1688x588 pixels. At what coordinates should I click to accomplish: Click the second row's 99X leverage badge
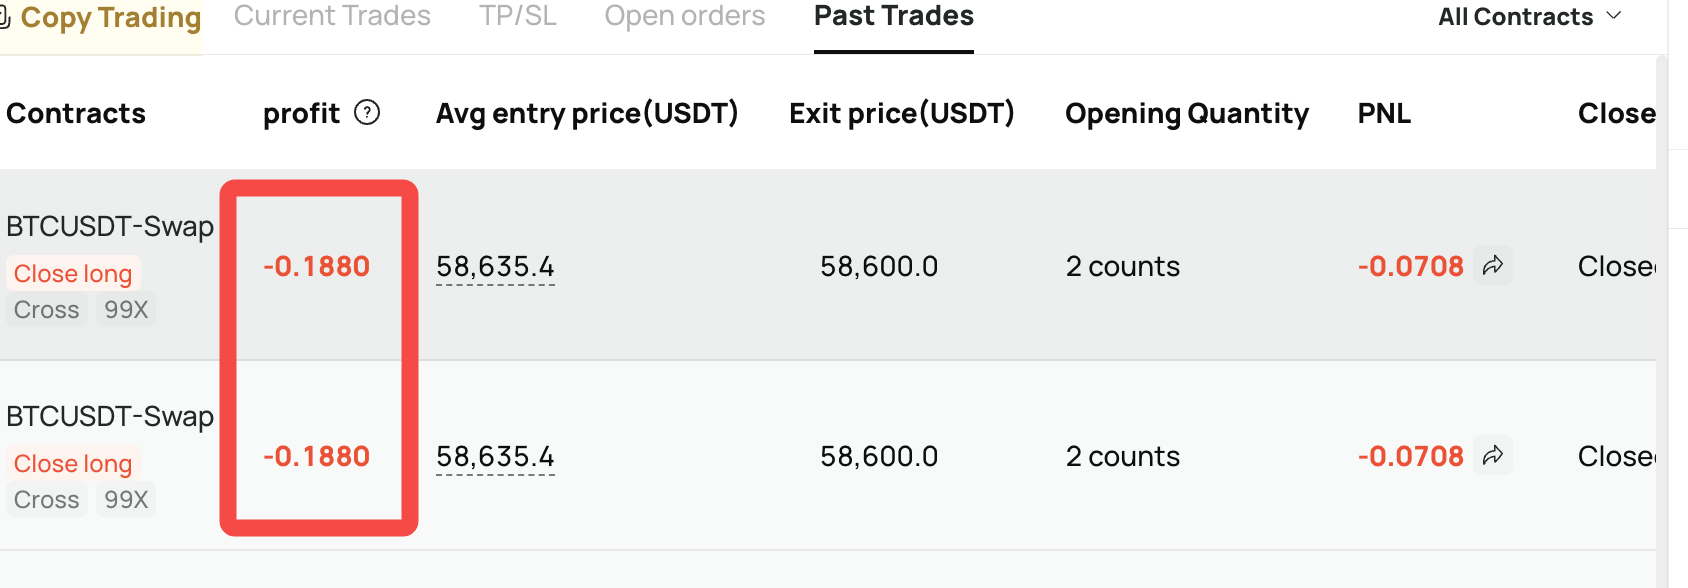tap(126, 500)
